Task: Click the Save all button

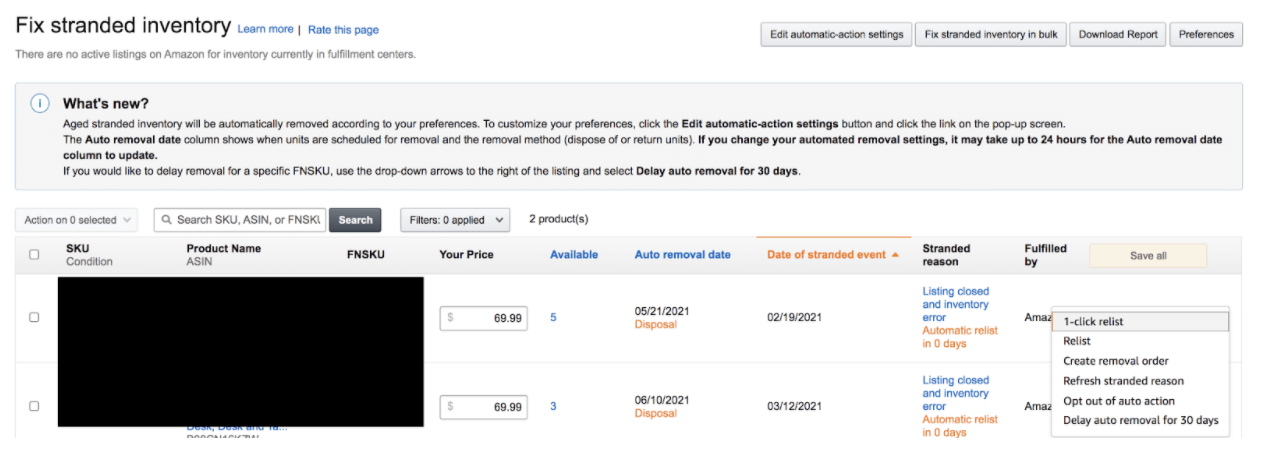Action: pyautogui.click(x=1147, y=256)
